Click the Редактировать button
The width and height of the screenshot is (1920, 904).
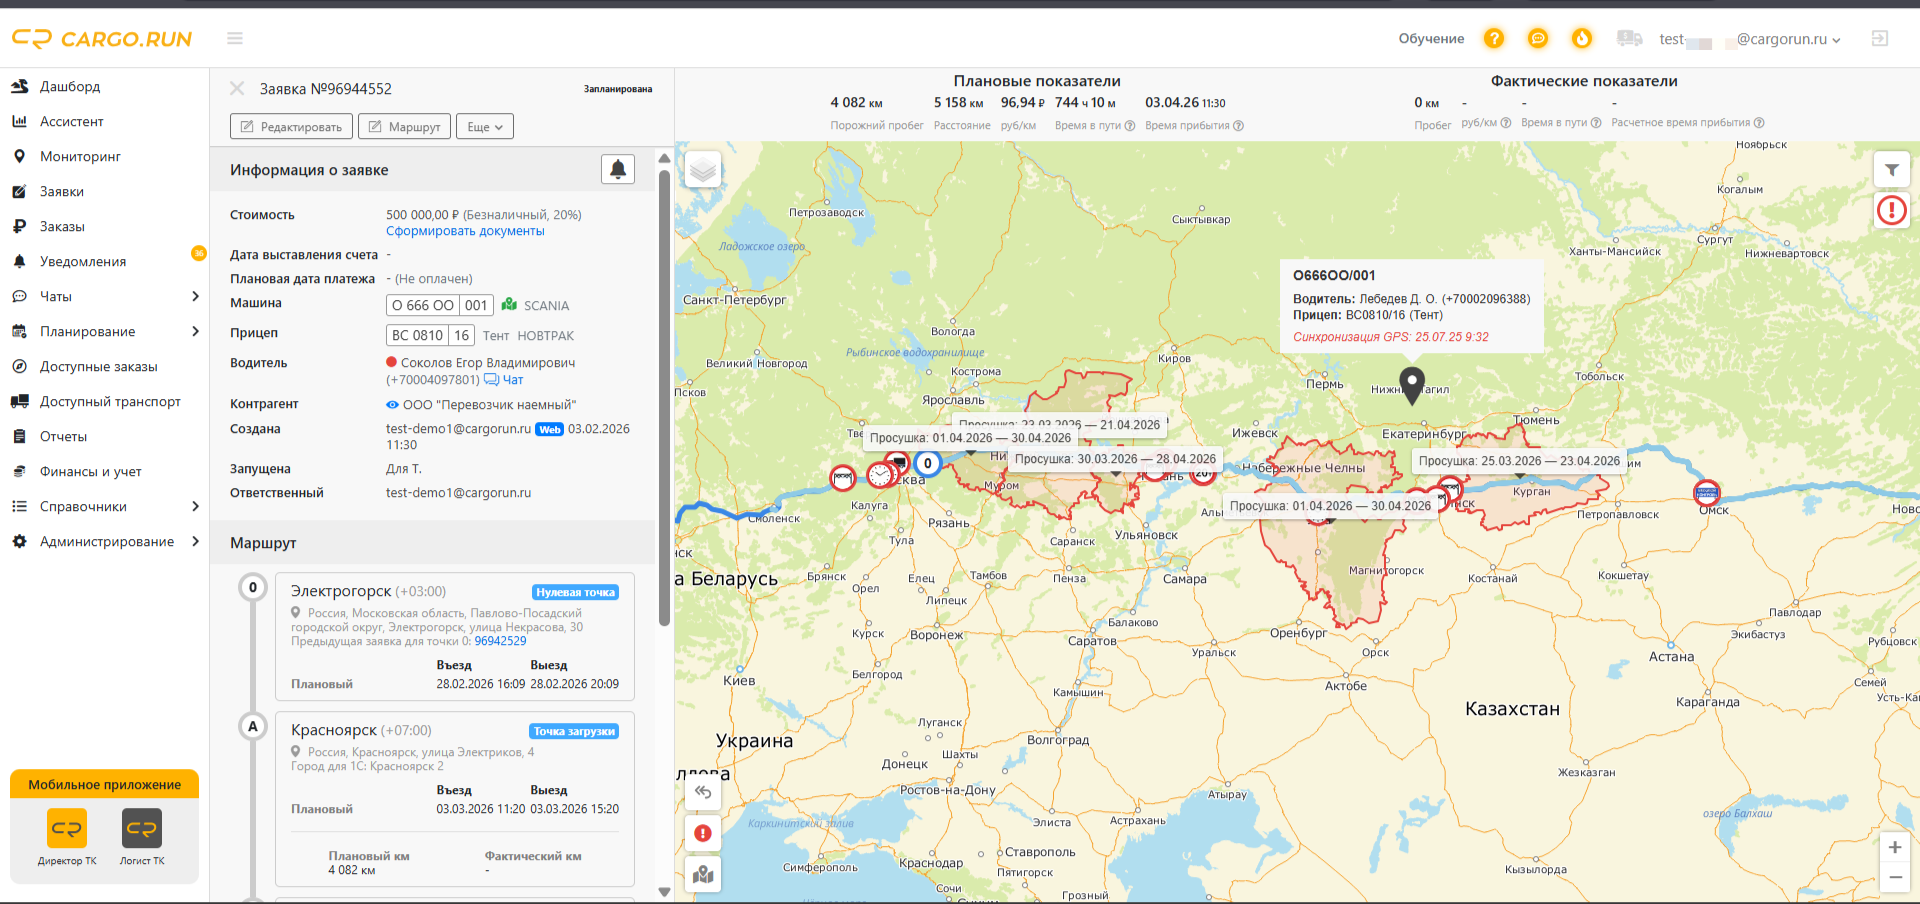pyautogui.click(x=291, y=127)
